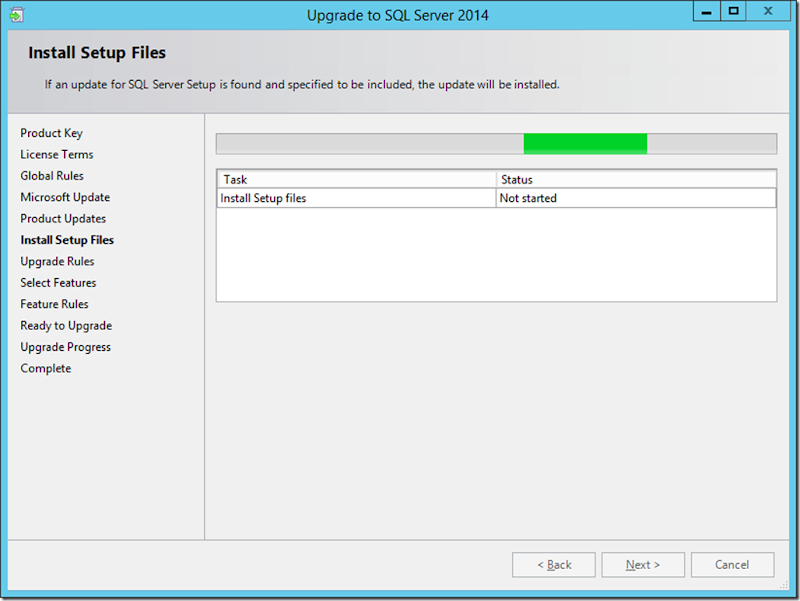Image resolution: width=800 pixels, height=601 pixels.
Task: Select the Complete step in the sidebar
Action: (45, 368)
